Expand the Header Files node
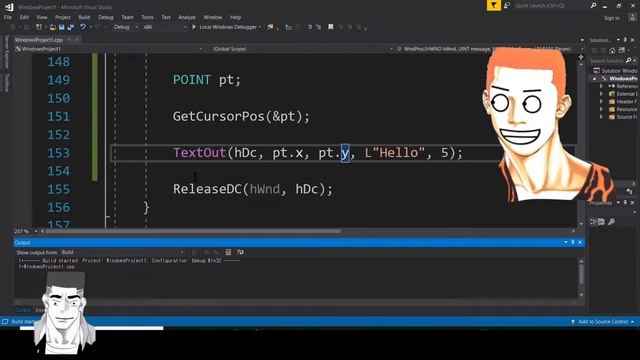The image size is (640, 360). 601,102
